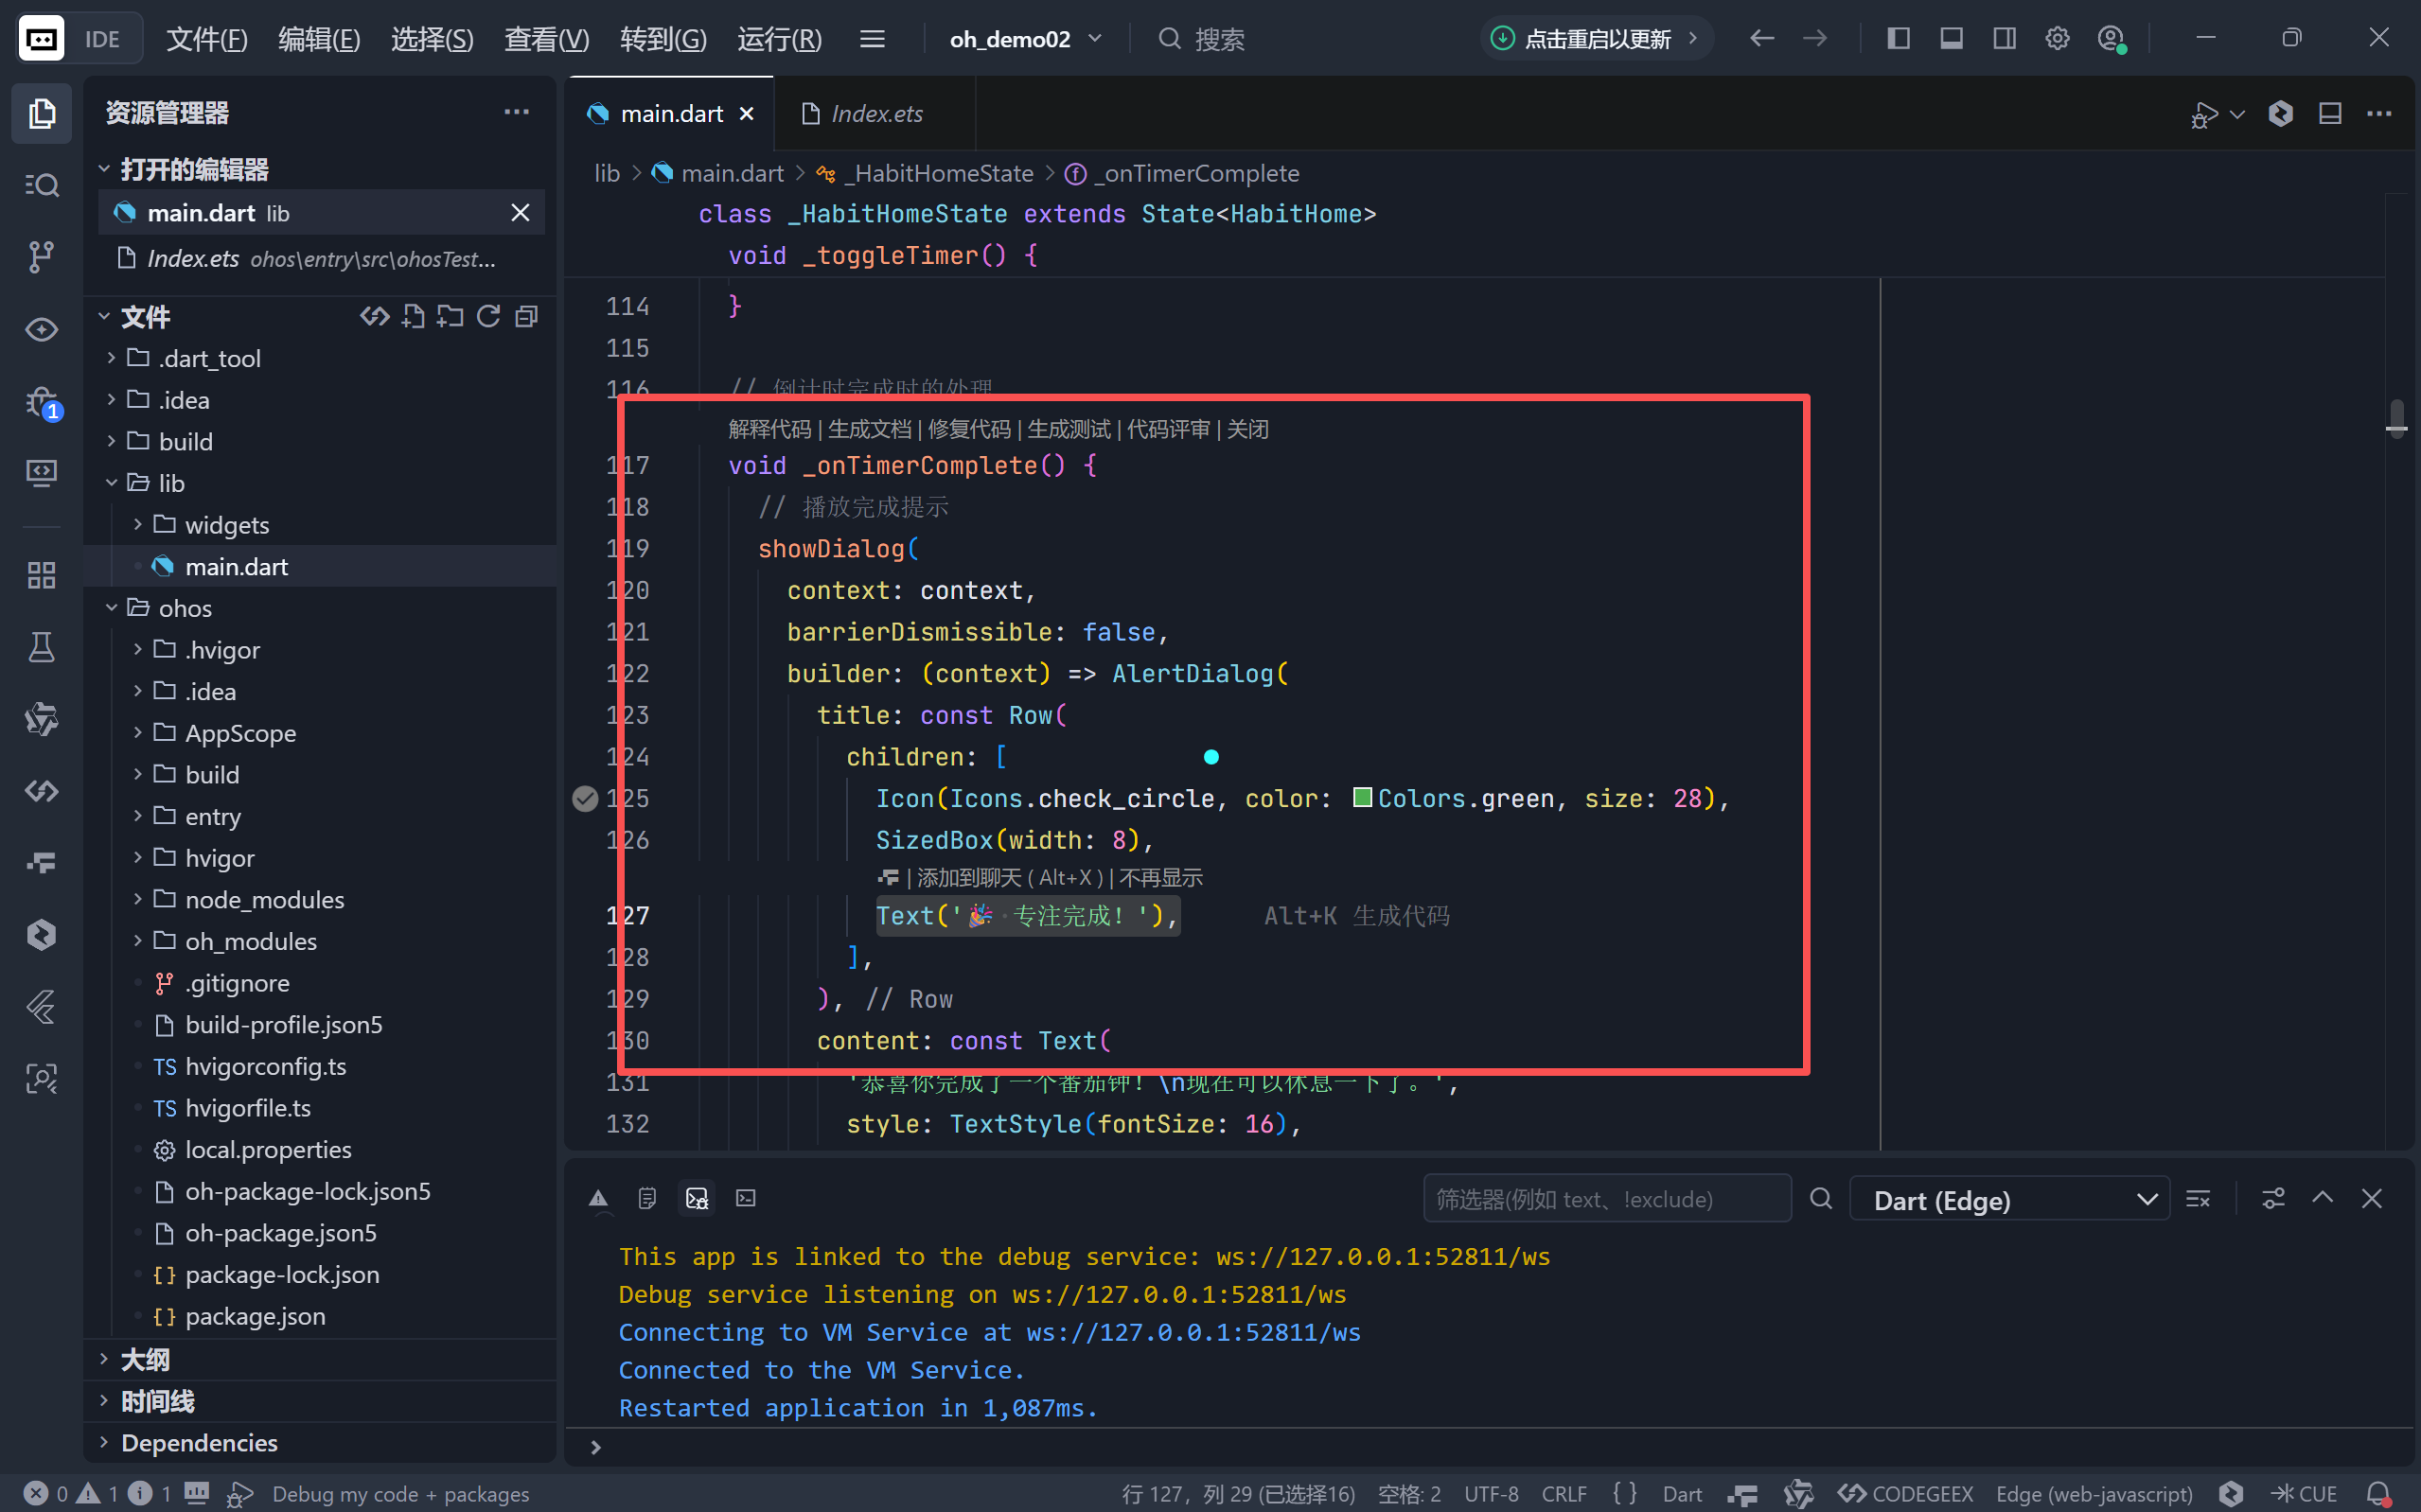The height and width of the screenshot is (1512, 2421).
Task: Open the extensions grid icon in sidebar
Action: [41, 575]
